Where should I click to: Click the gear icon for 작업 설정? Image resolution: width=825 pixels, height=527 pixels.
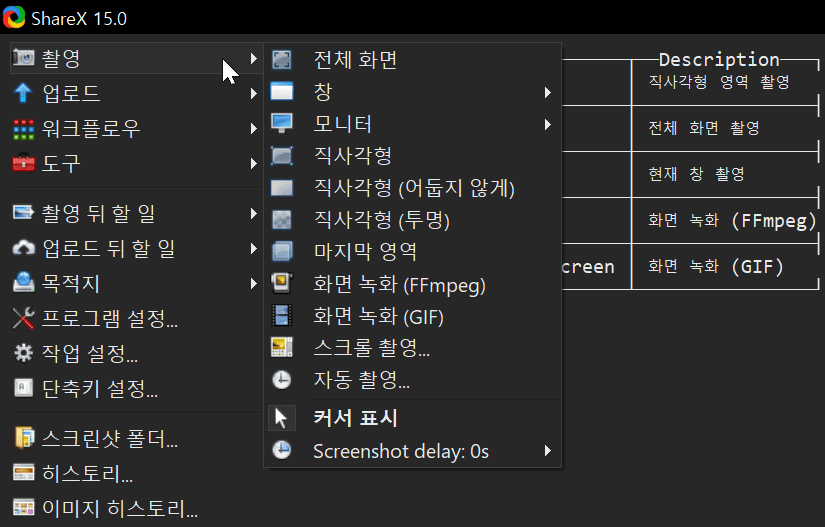click(x=23, y=353)
